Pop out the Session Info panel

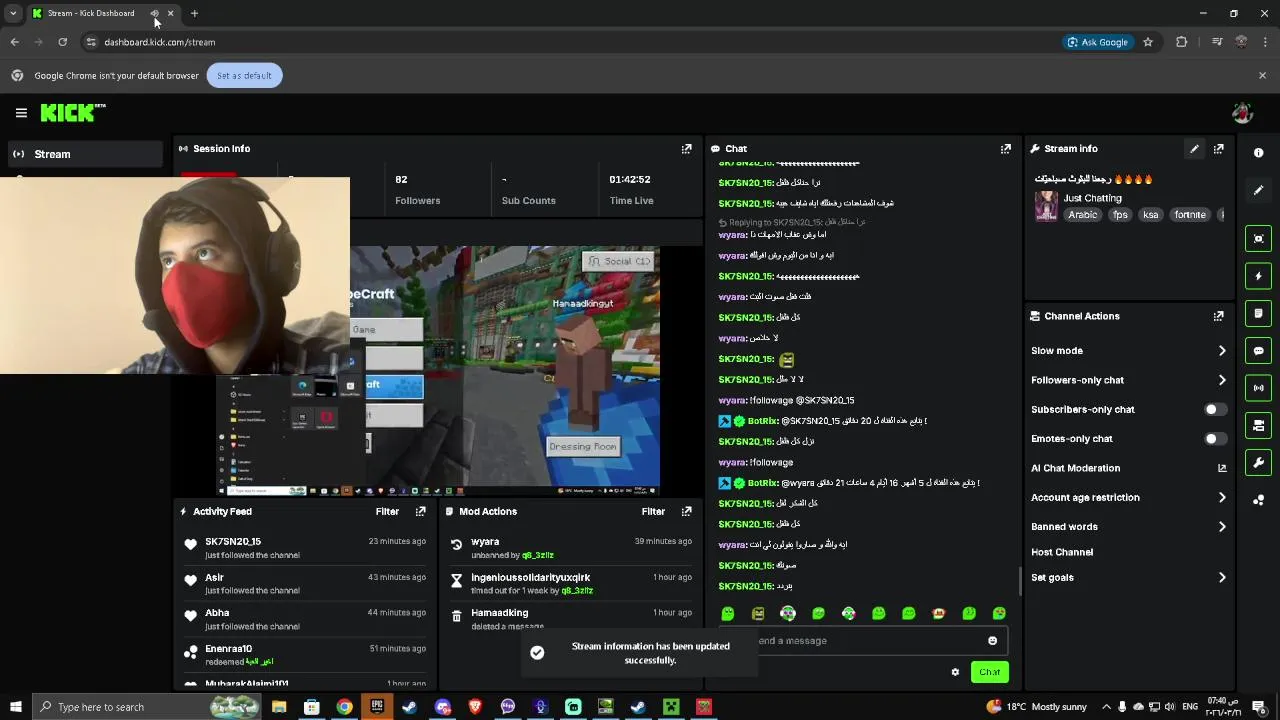tap(686, 149)
